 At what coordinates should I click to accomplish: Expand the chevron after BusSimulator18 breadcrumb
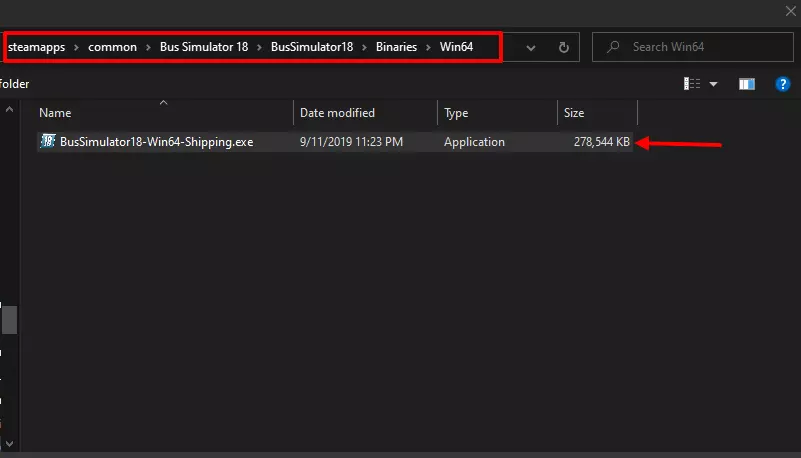click(x=364, y=47)
